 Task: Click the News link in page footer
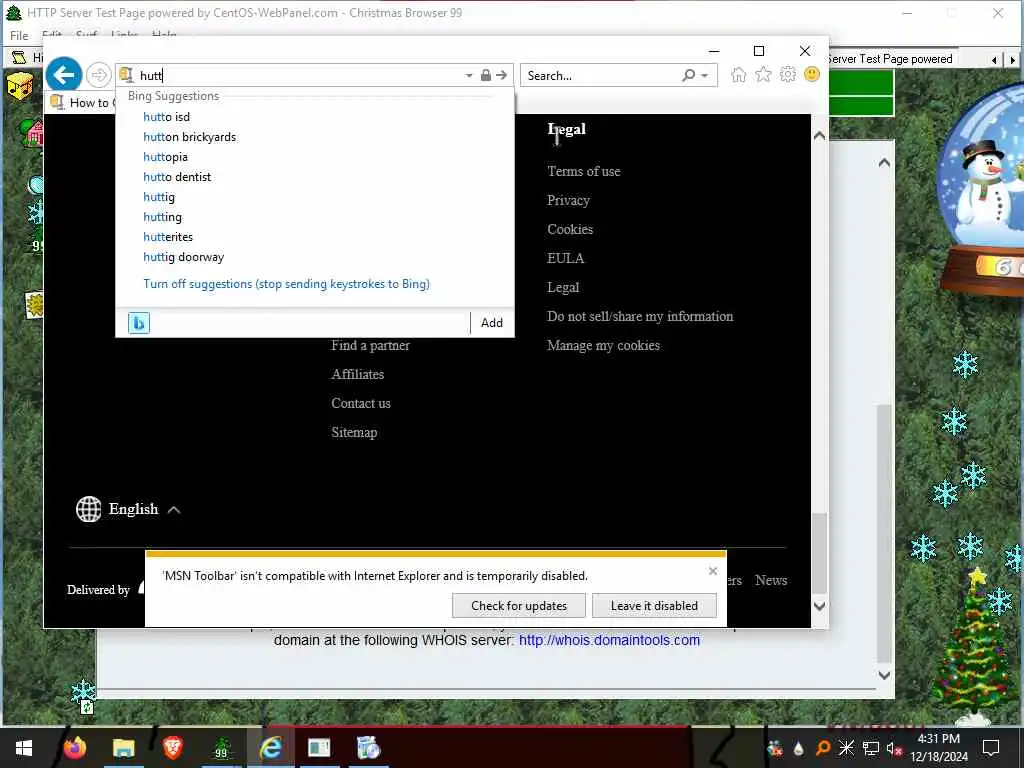coord(771,580)
